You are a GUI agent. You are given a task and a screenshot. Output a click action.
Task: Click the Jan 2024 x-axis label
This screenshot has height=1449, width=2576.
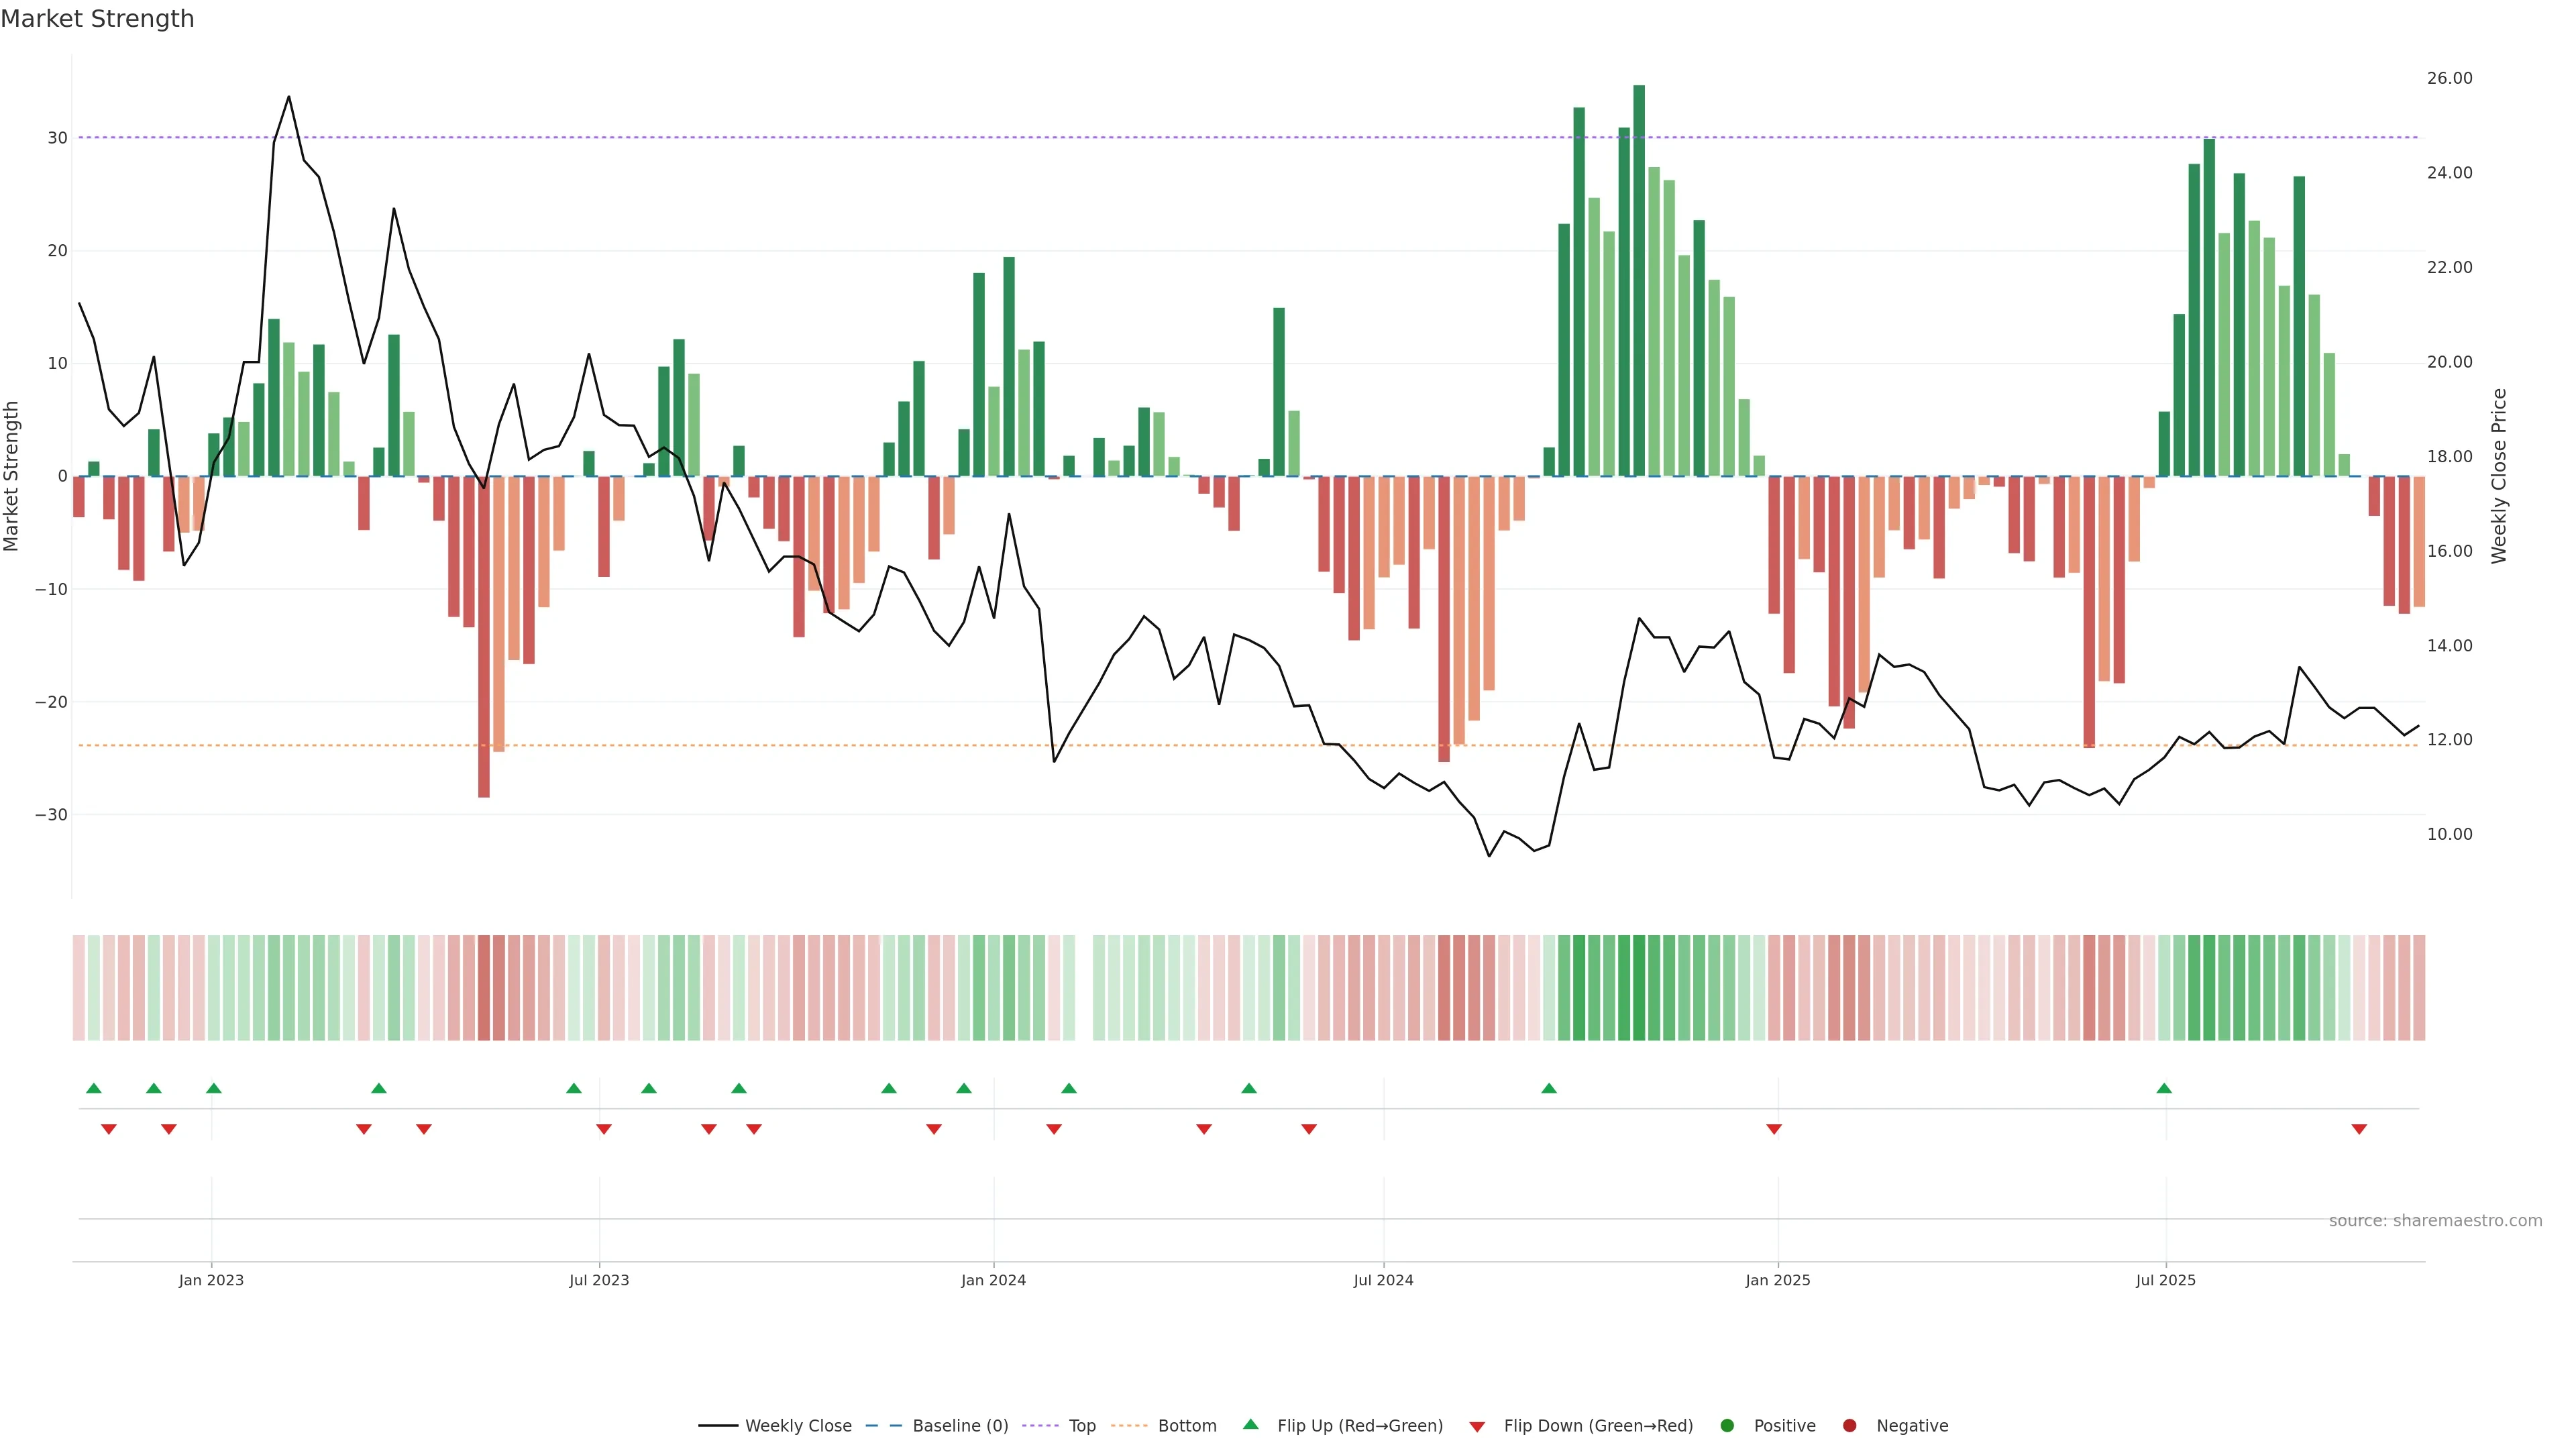pos(993,1280)
